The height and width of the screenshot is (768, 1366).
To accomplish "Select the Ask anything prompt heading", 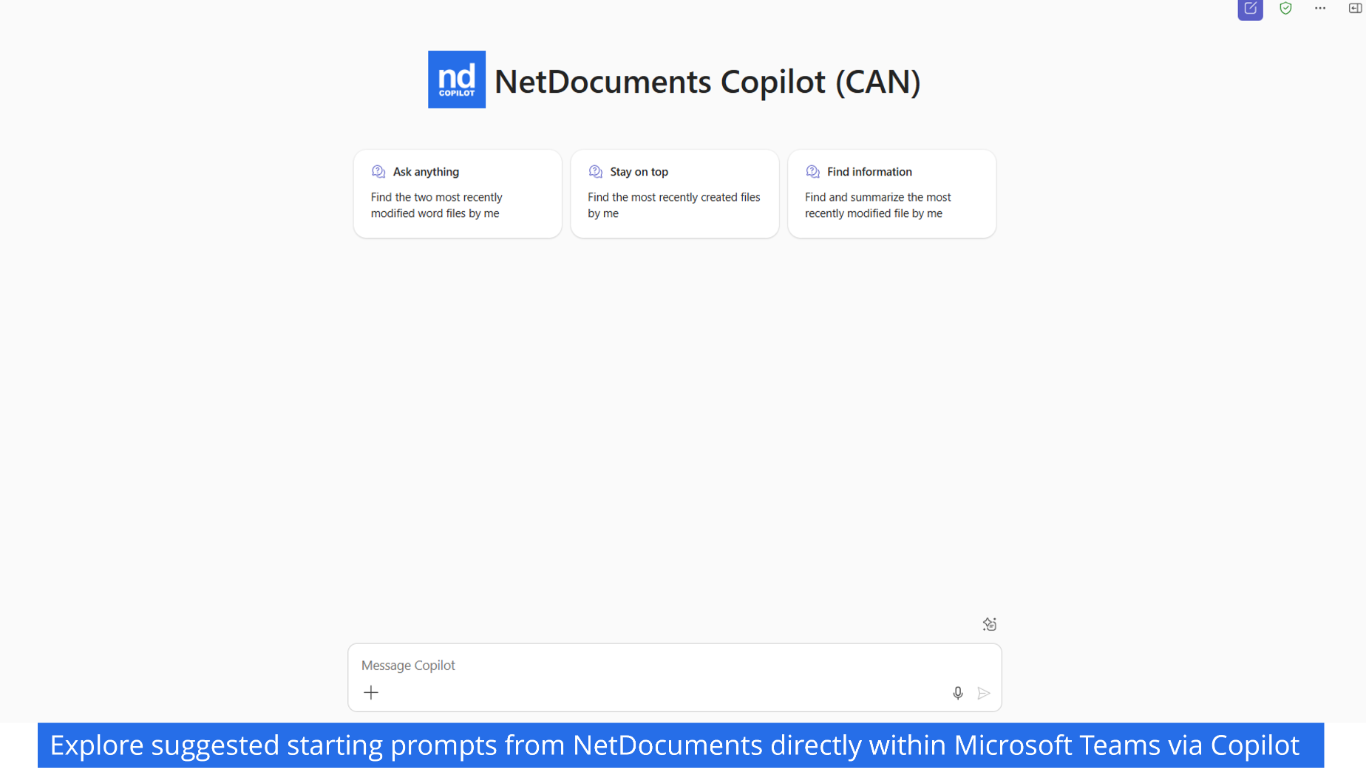I will click(426, 172).
